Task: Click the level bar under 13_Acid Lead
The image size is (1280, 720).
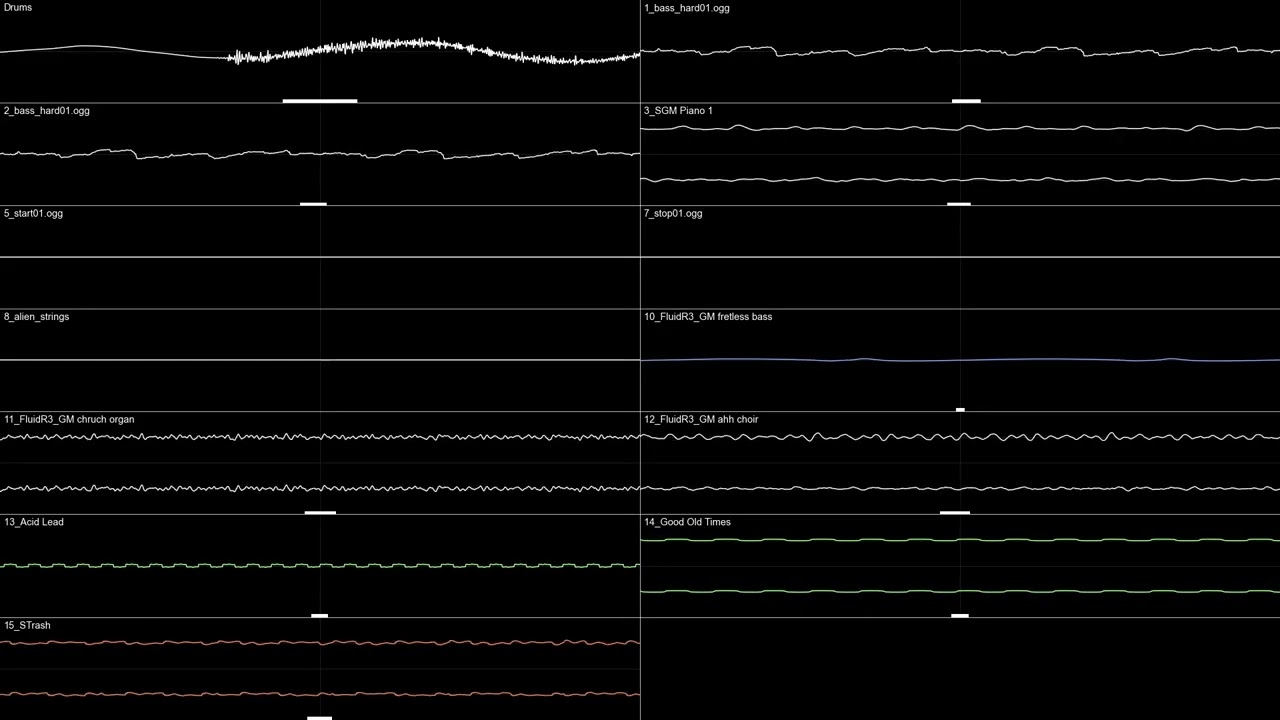Action: (320, 616)
